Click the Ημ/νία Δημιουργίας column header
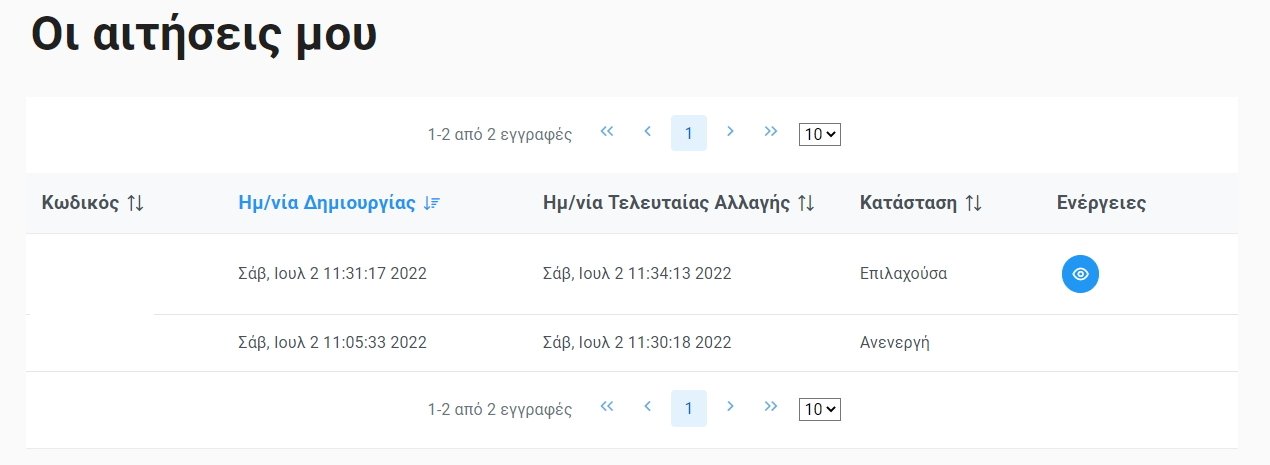This screenshot has height=465, width=1270. pos(327,203)
